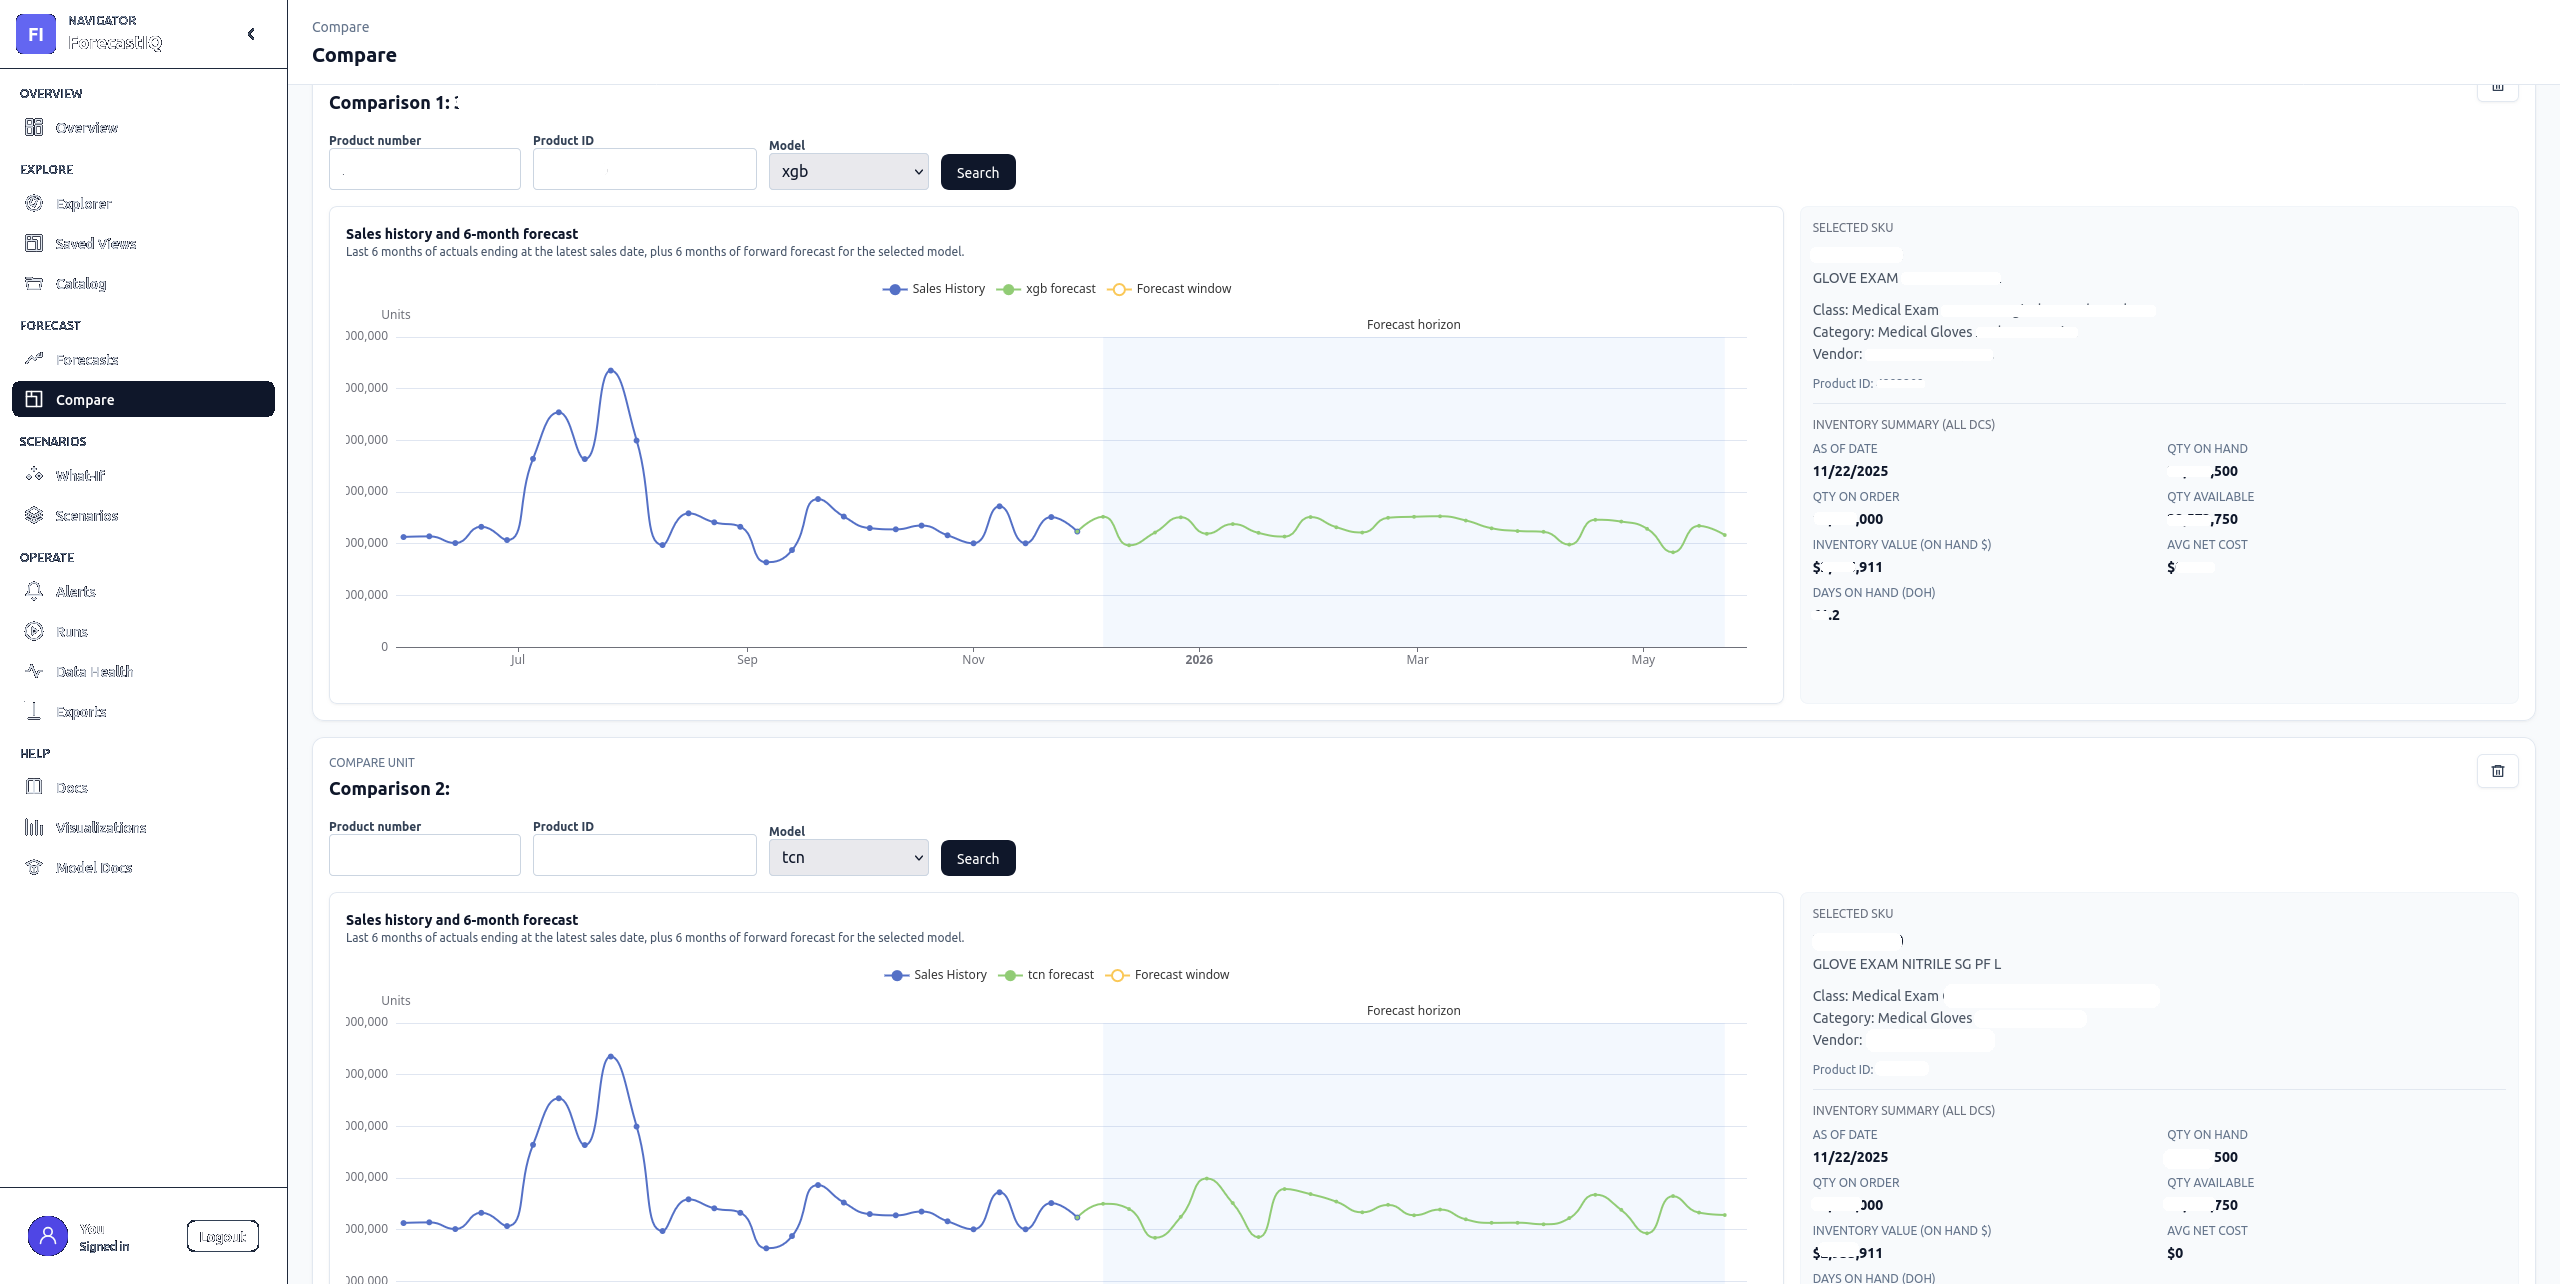Screen dimensions: 2560x1284
Task: Click the Visualizations bar chart icon
Action: tap(34, 827)
